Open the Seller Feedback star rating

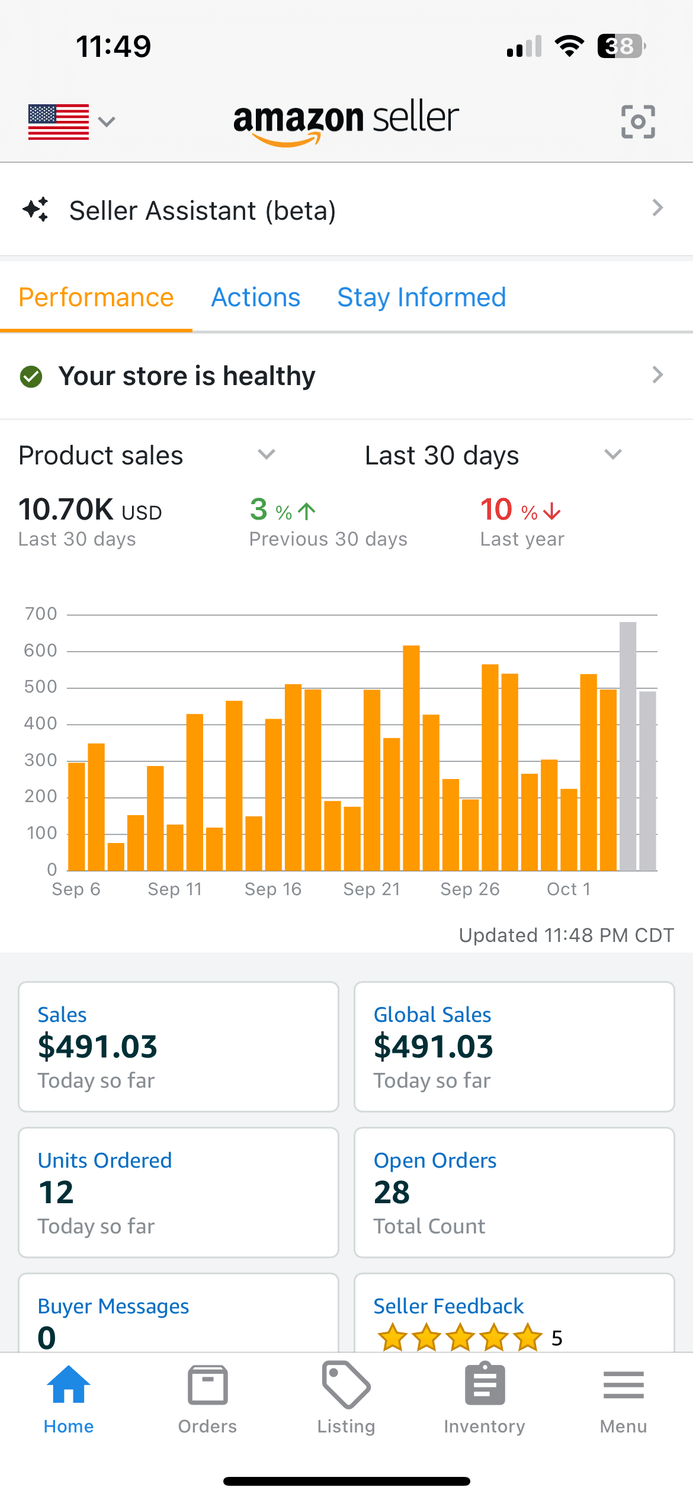pyautogui.click(x=460, y=1337)
